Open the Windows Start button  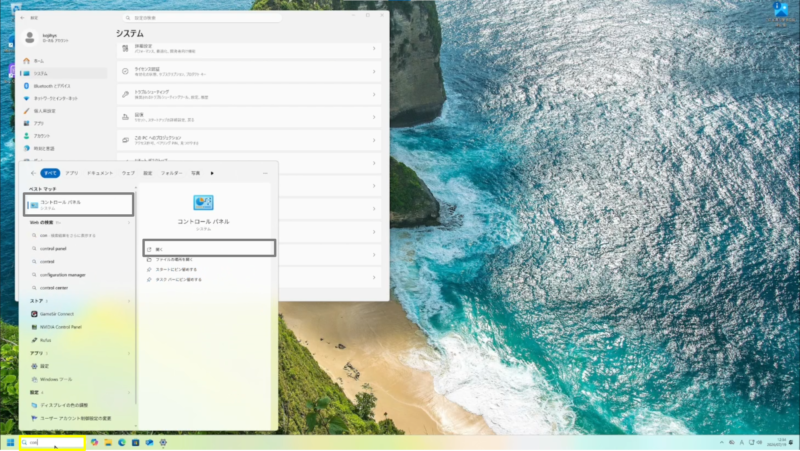point(10,442)
